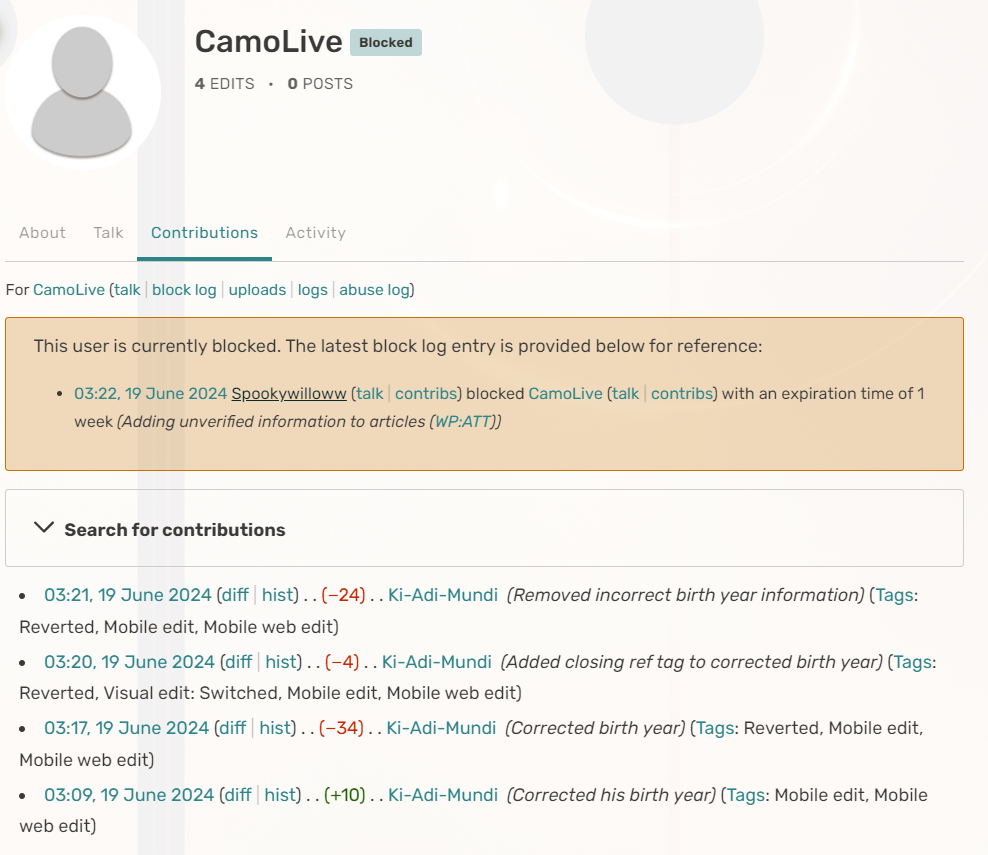
Task: View diff for the 03:09 edit
Action: [x=237, y=795]
